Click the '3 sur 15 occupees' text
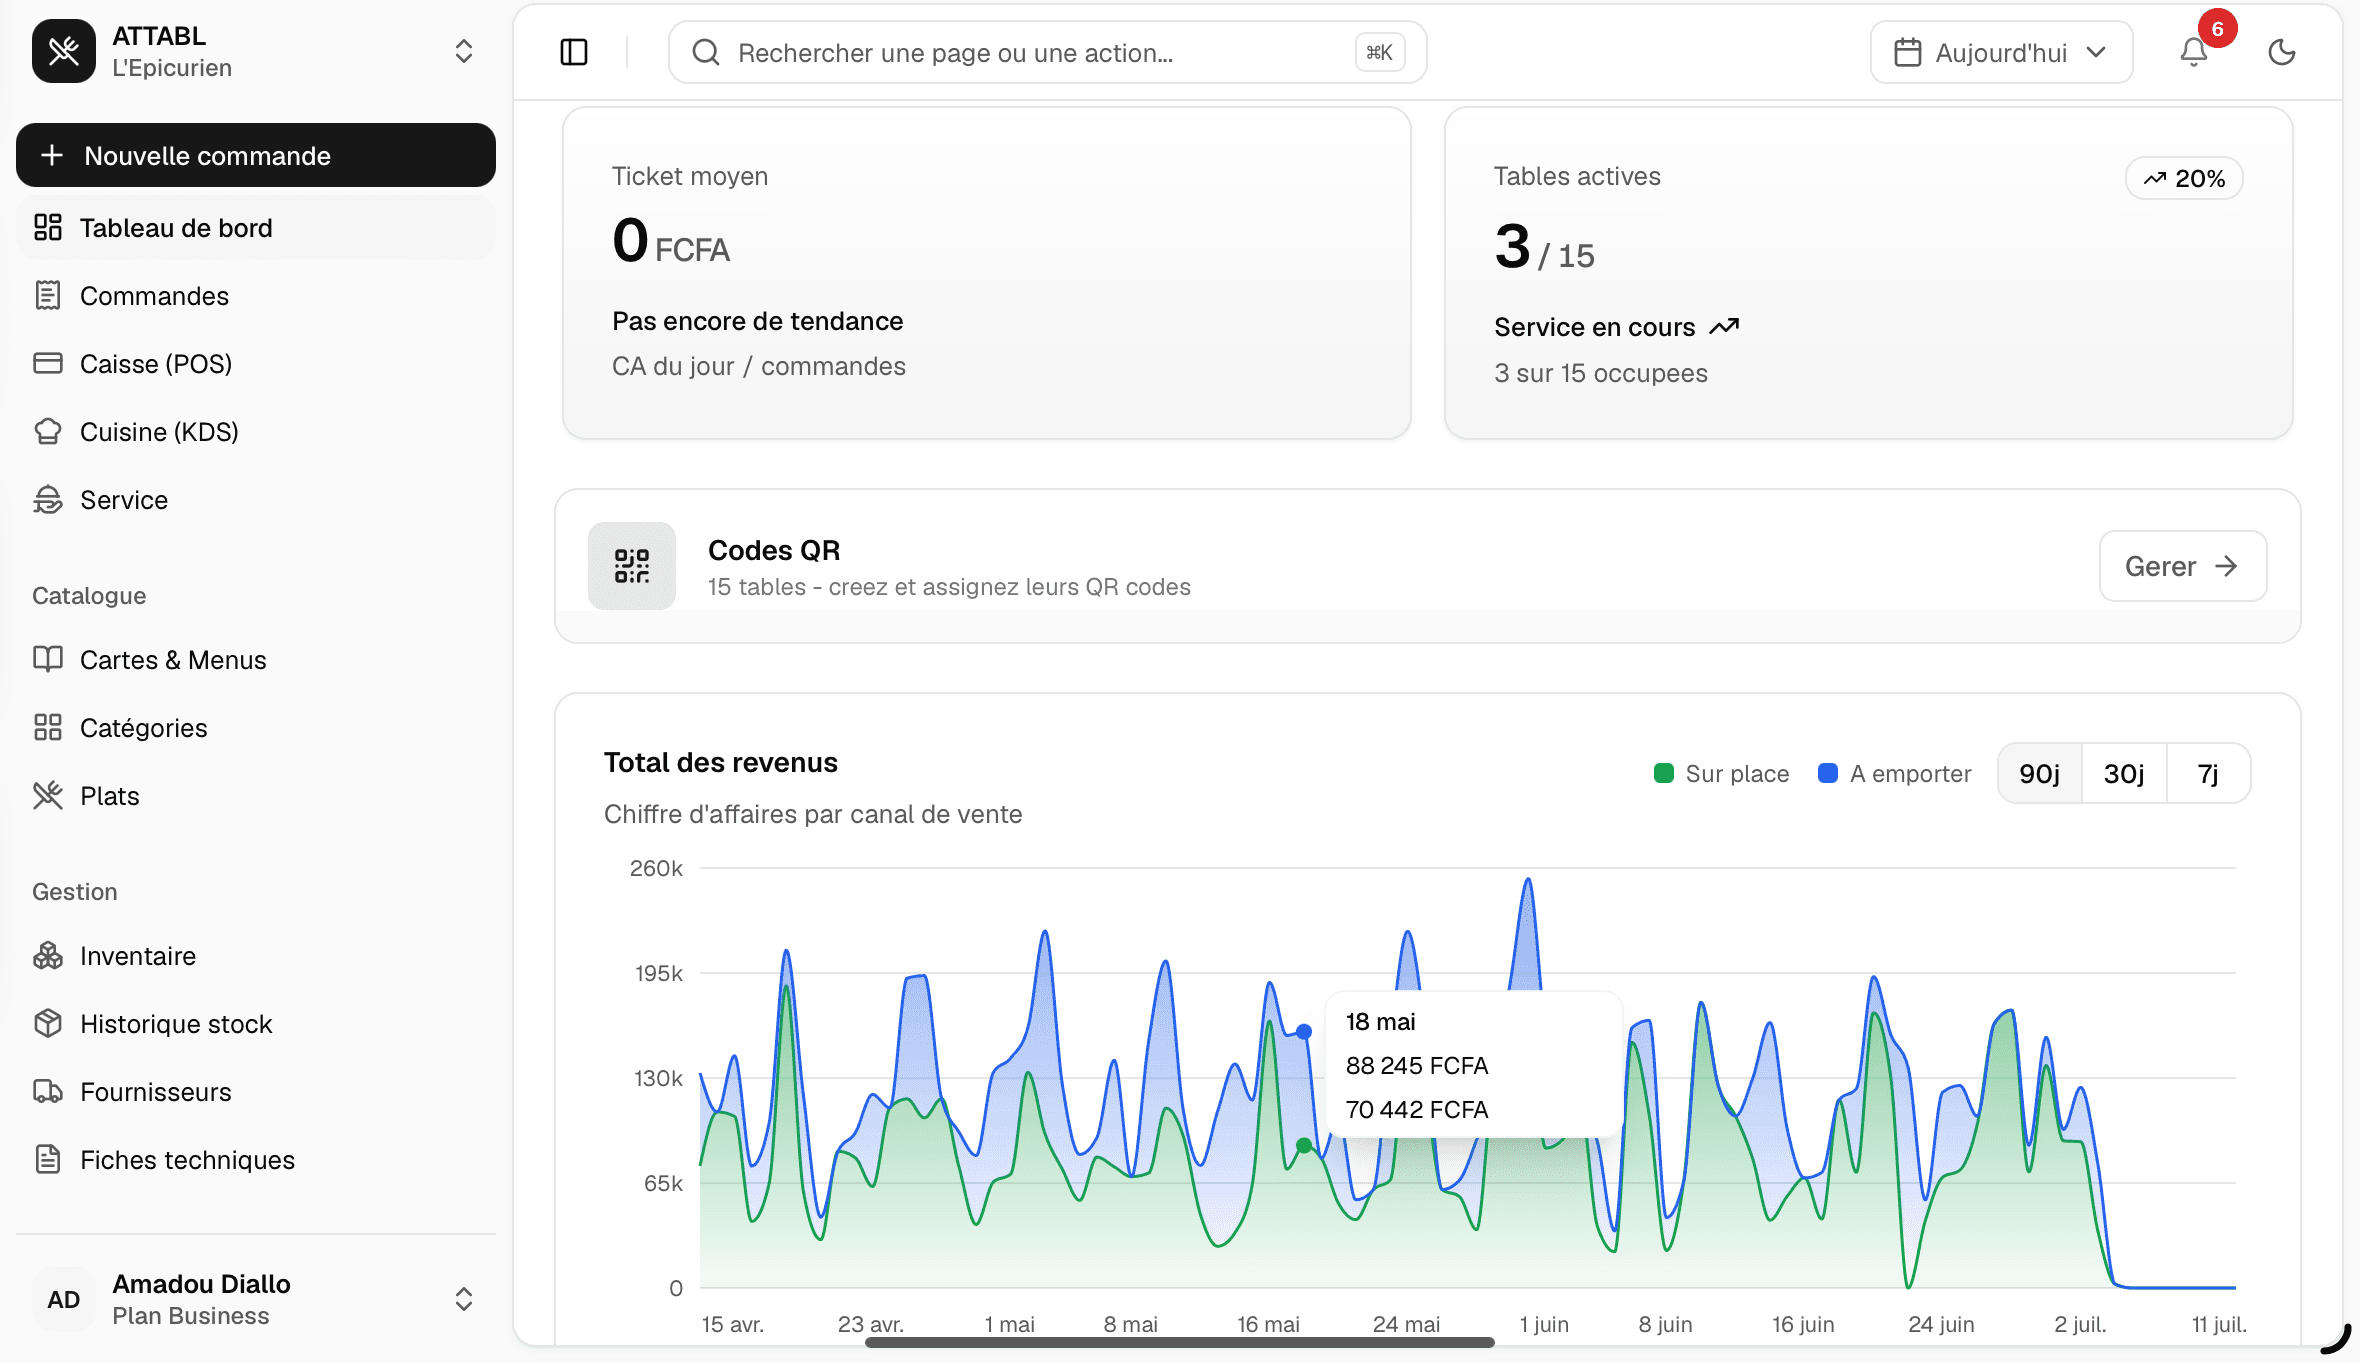 1601,373
